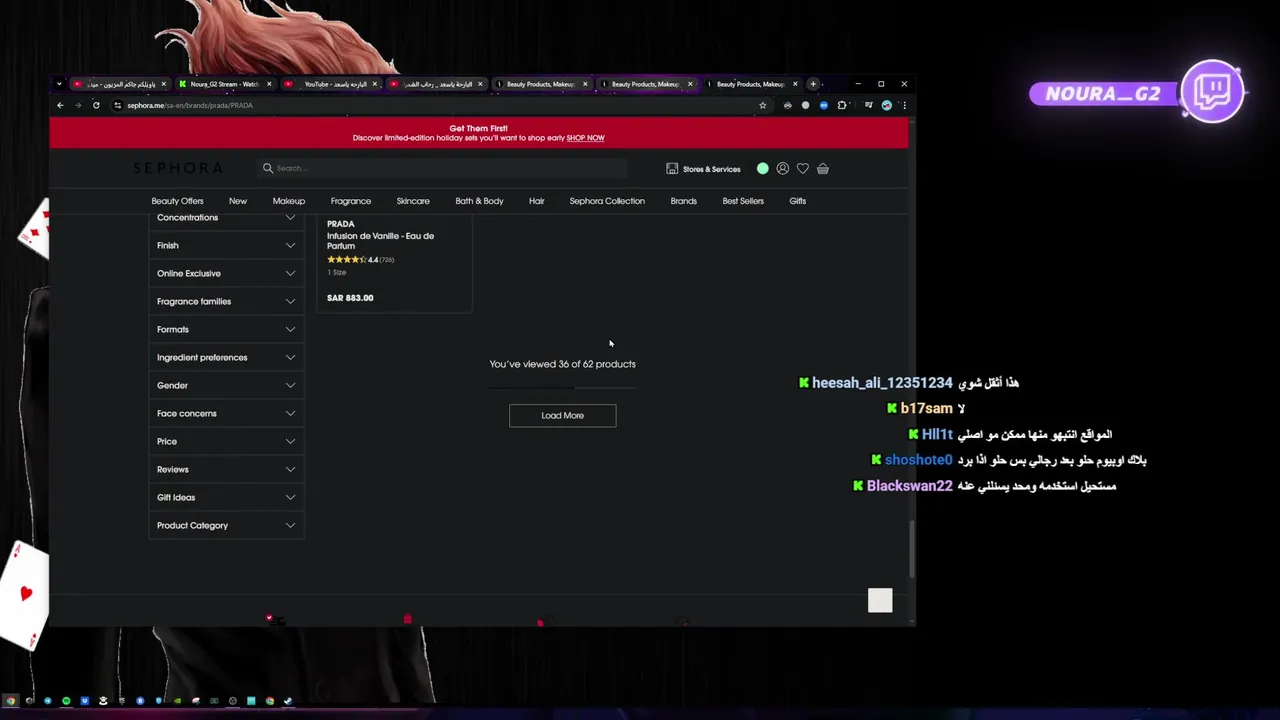The width and height of the screenshot is (1280, 720).
Task: Click the scroll-to-top white square button
Action: click(880, 600)
